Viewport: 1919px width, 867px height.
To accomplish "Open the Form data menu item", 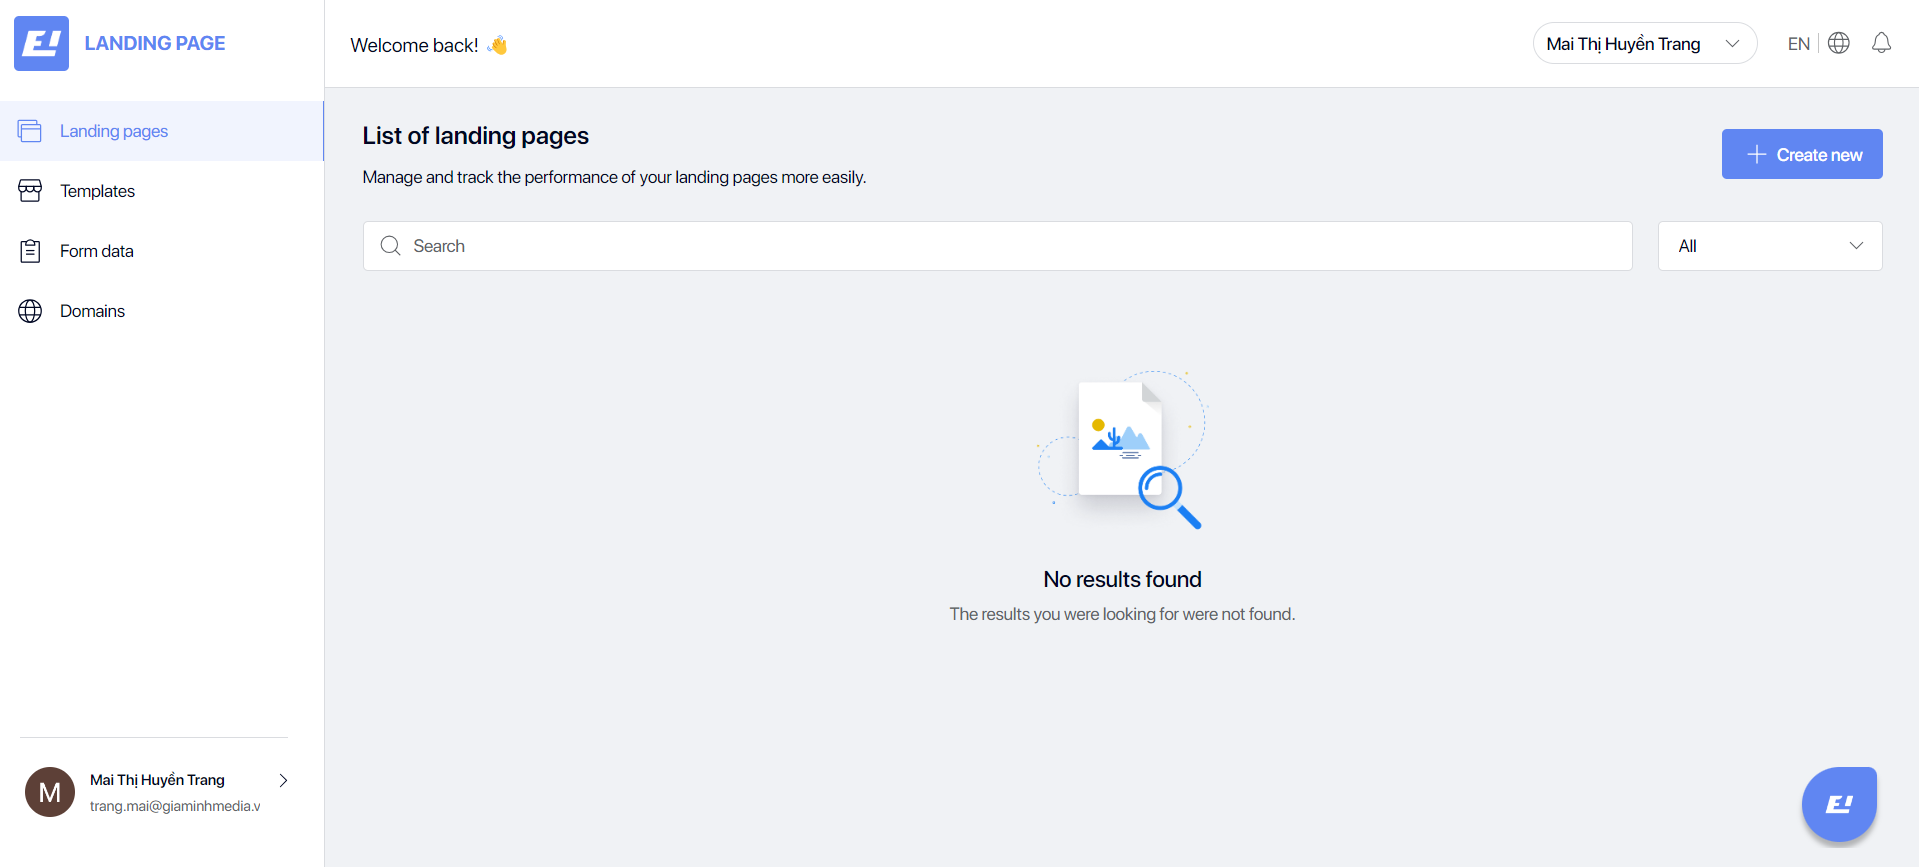I will pyautogui.click(x=97, y=251).
